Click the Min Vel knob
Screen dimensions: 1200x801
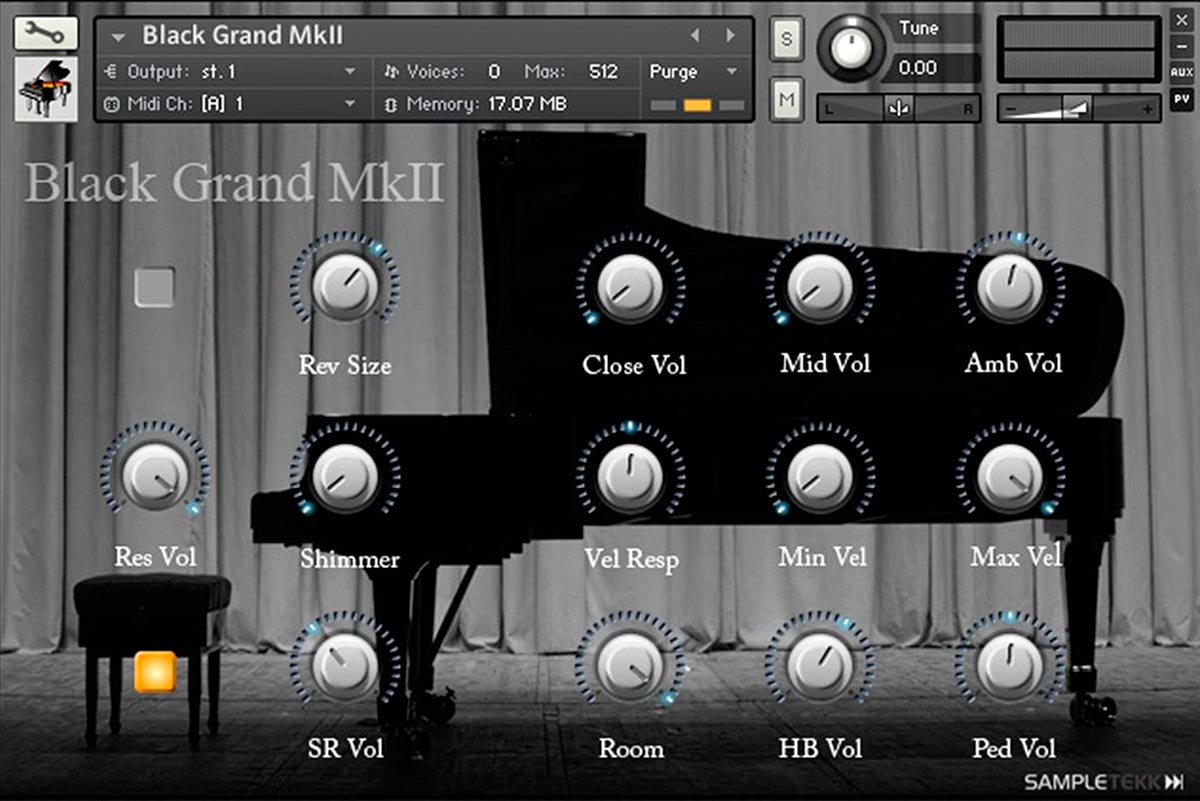(x=821, y=477)
